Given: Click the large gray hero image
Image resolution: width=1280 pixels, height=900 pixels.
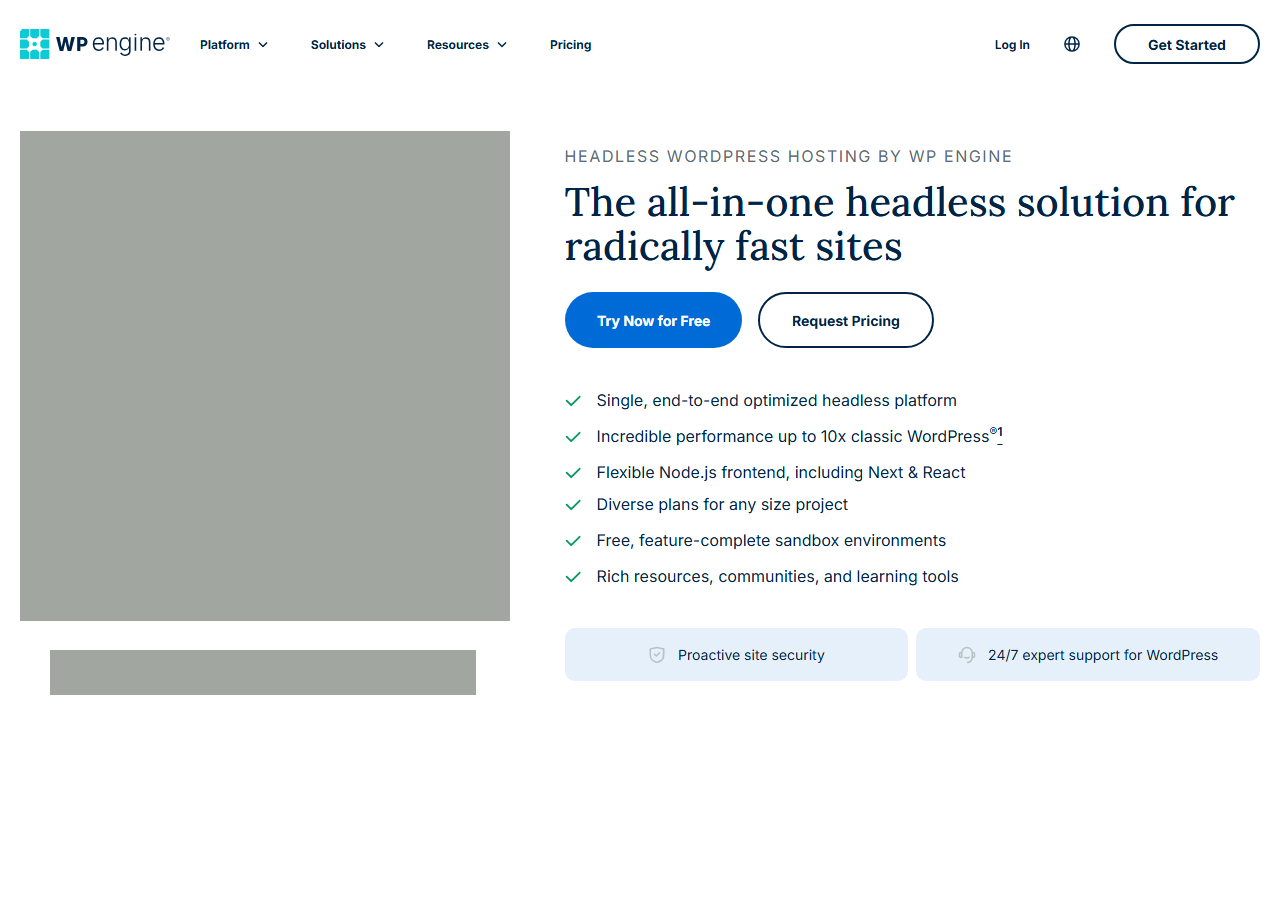Looking at the screenshot, I should [x=265, y=376].
